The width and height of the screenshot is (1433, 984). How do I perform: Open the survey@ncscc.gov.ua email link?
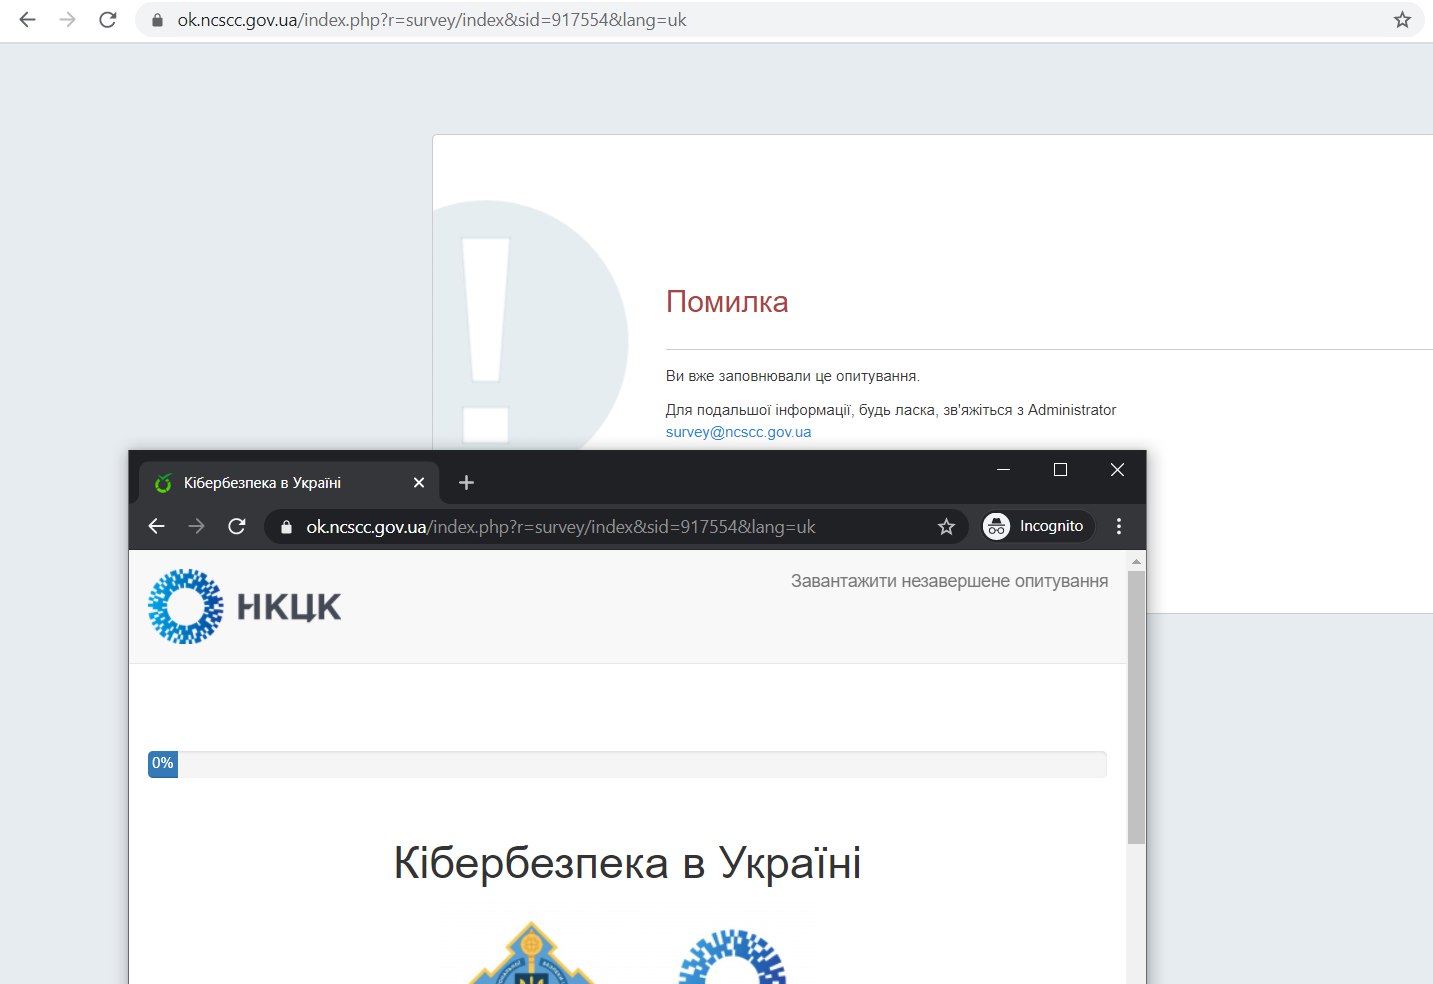coord(738,432)
